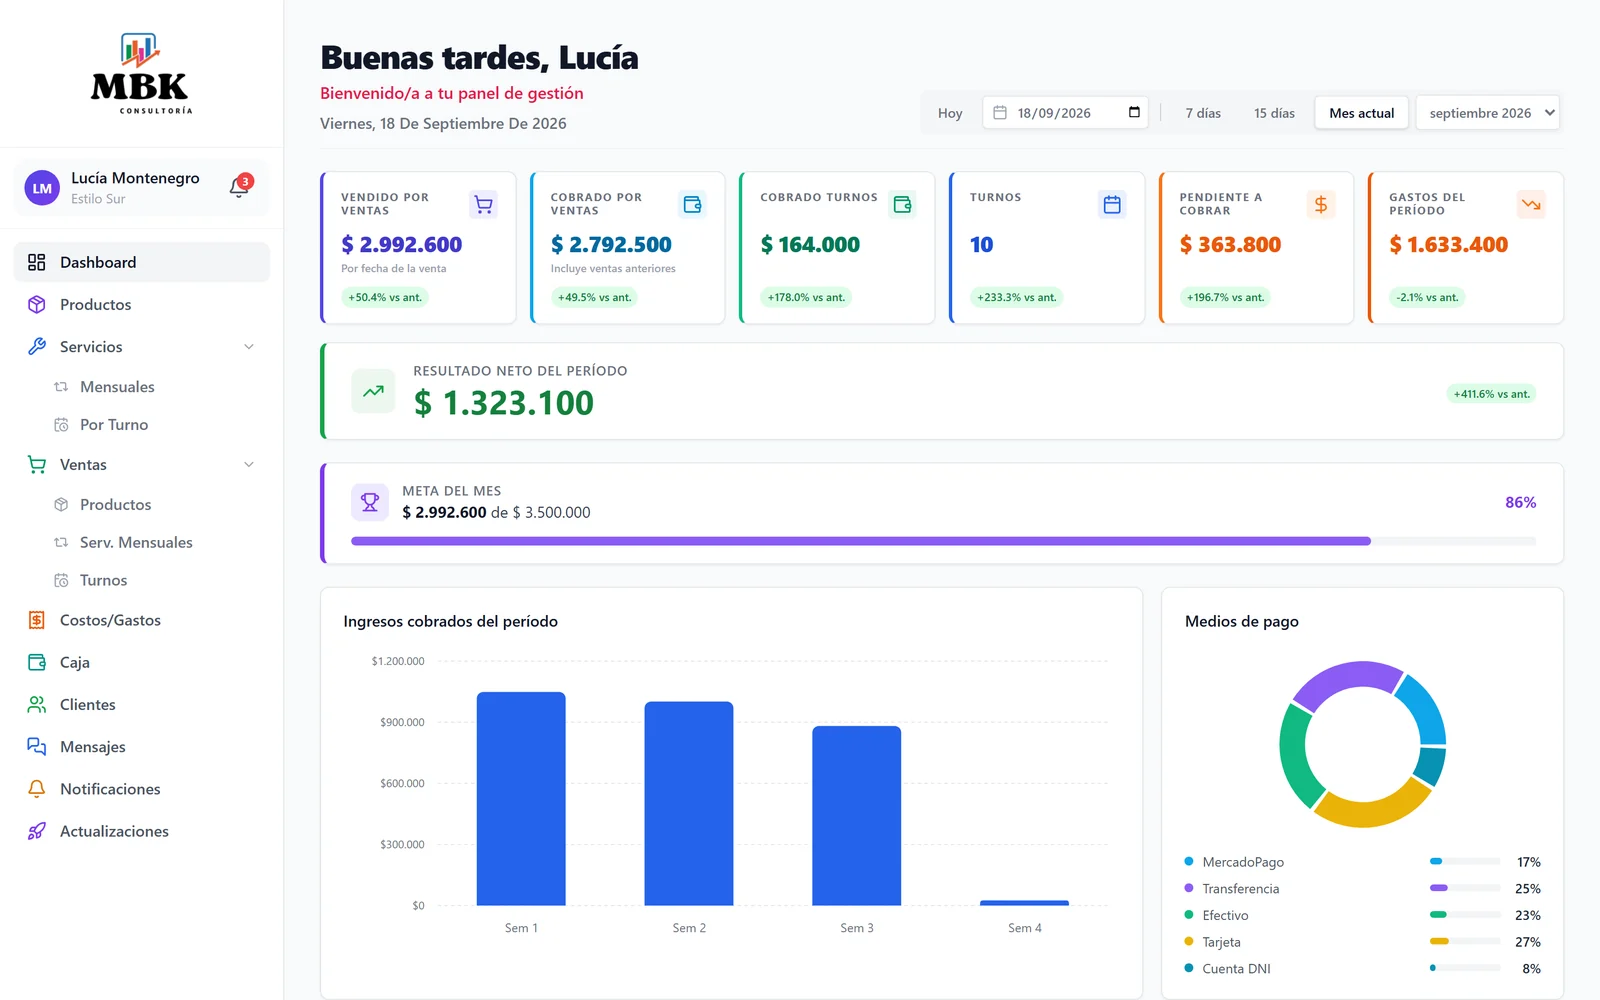Open Clientes in the sidebar
Viewport: 1600px width, 1000px height.
(x=142, y=704)
